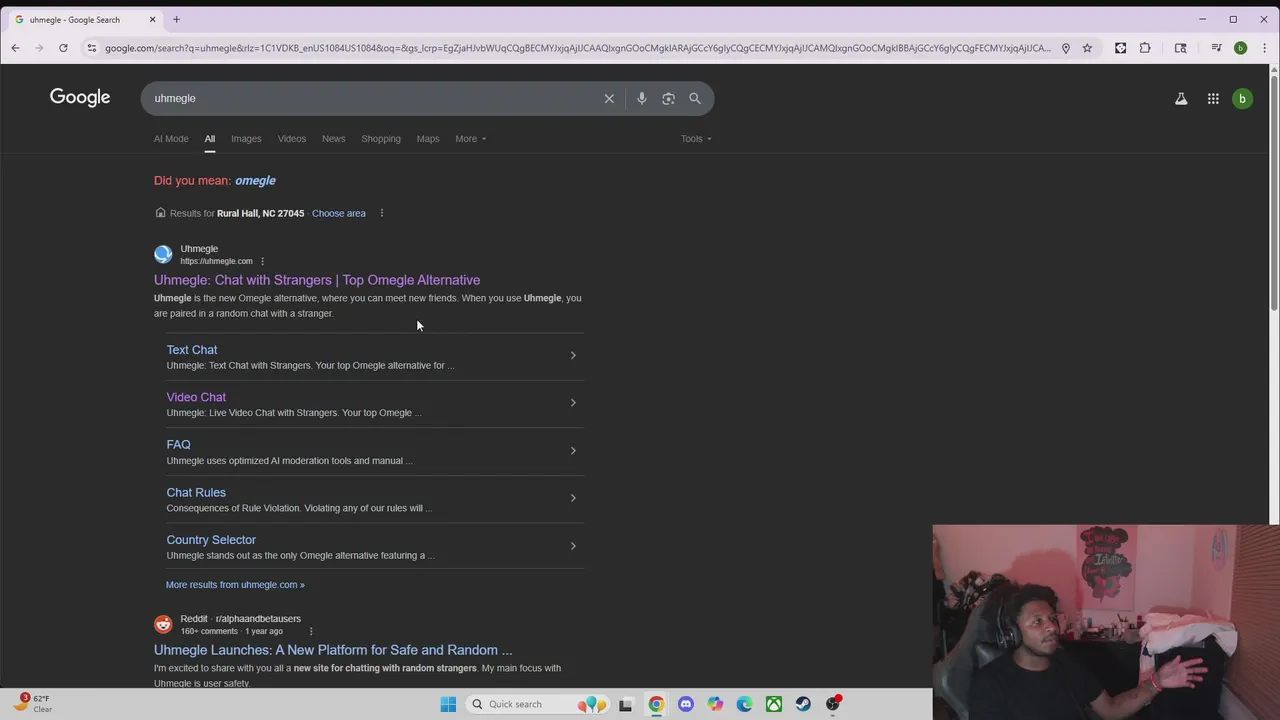Open the Video Chat sitelink
Viewport: 1280px width, 720px height.
point(196,397)
